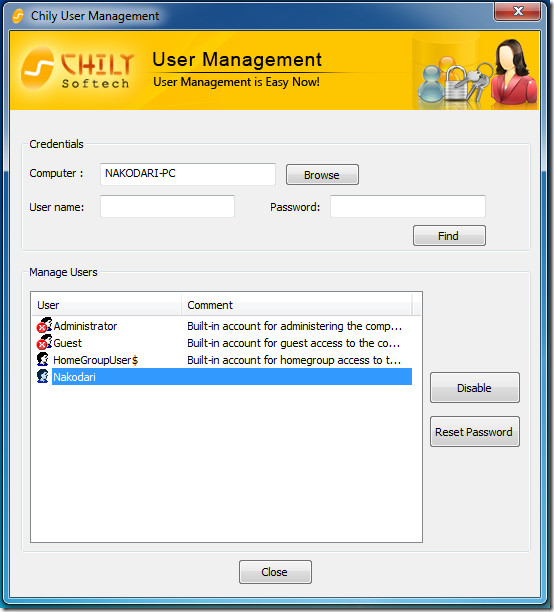Sort list by Comment column header
This screenshot has width=554, height=612.
coord(297,305)
